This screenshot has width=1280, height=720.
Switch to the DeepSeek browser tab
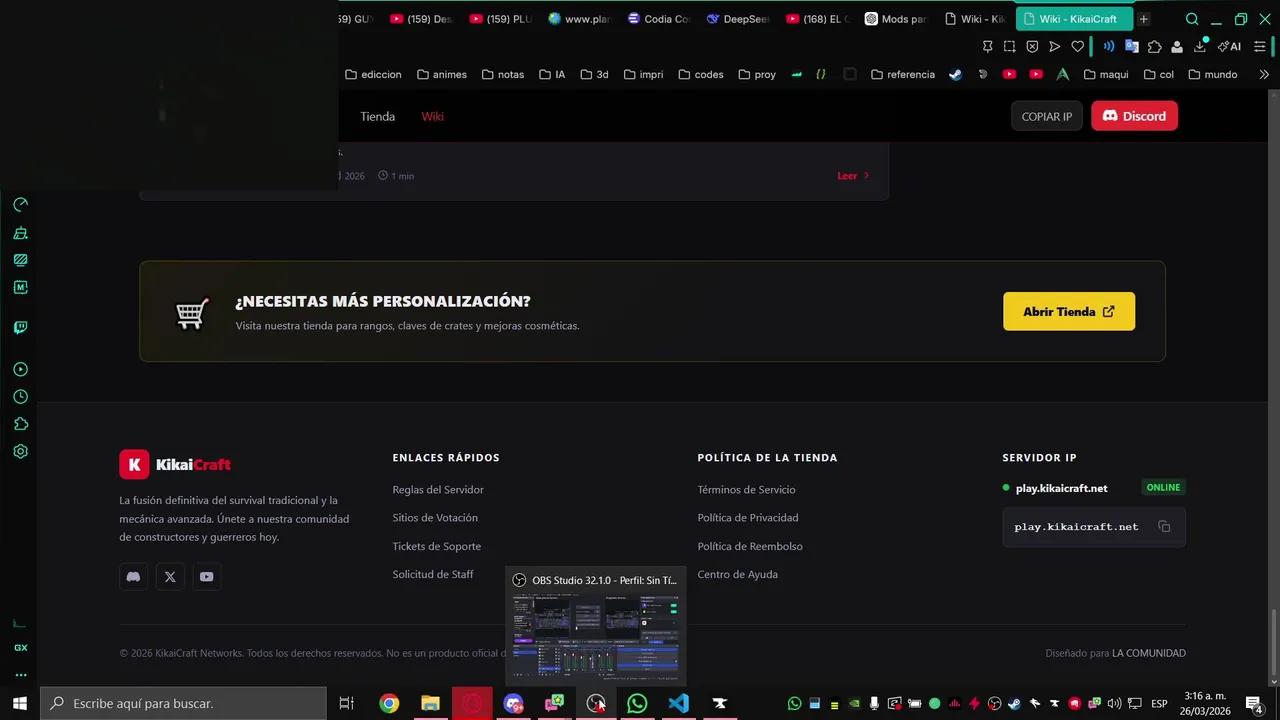coord(737,19)
